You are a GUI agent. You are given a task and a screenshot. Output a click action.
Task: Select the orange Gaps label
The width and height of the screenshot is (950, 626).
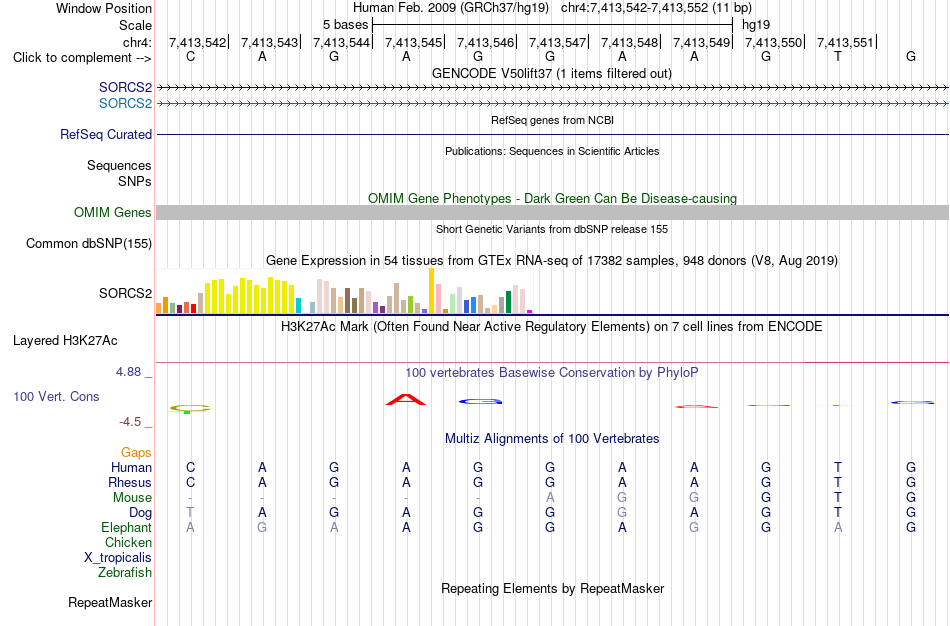136,453
